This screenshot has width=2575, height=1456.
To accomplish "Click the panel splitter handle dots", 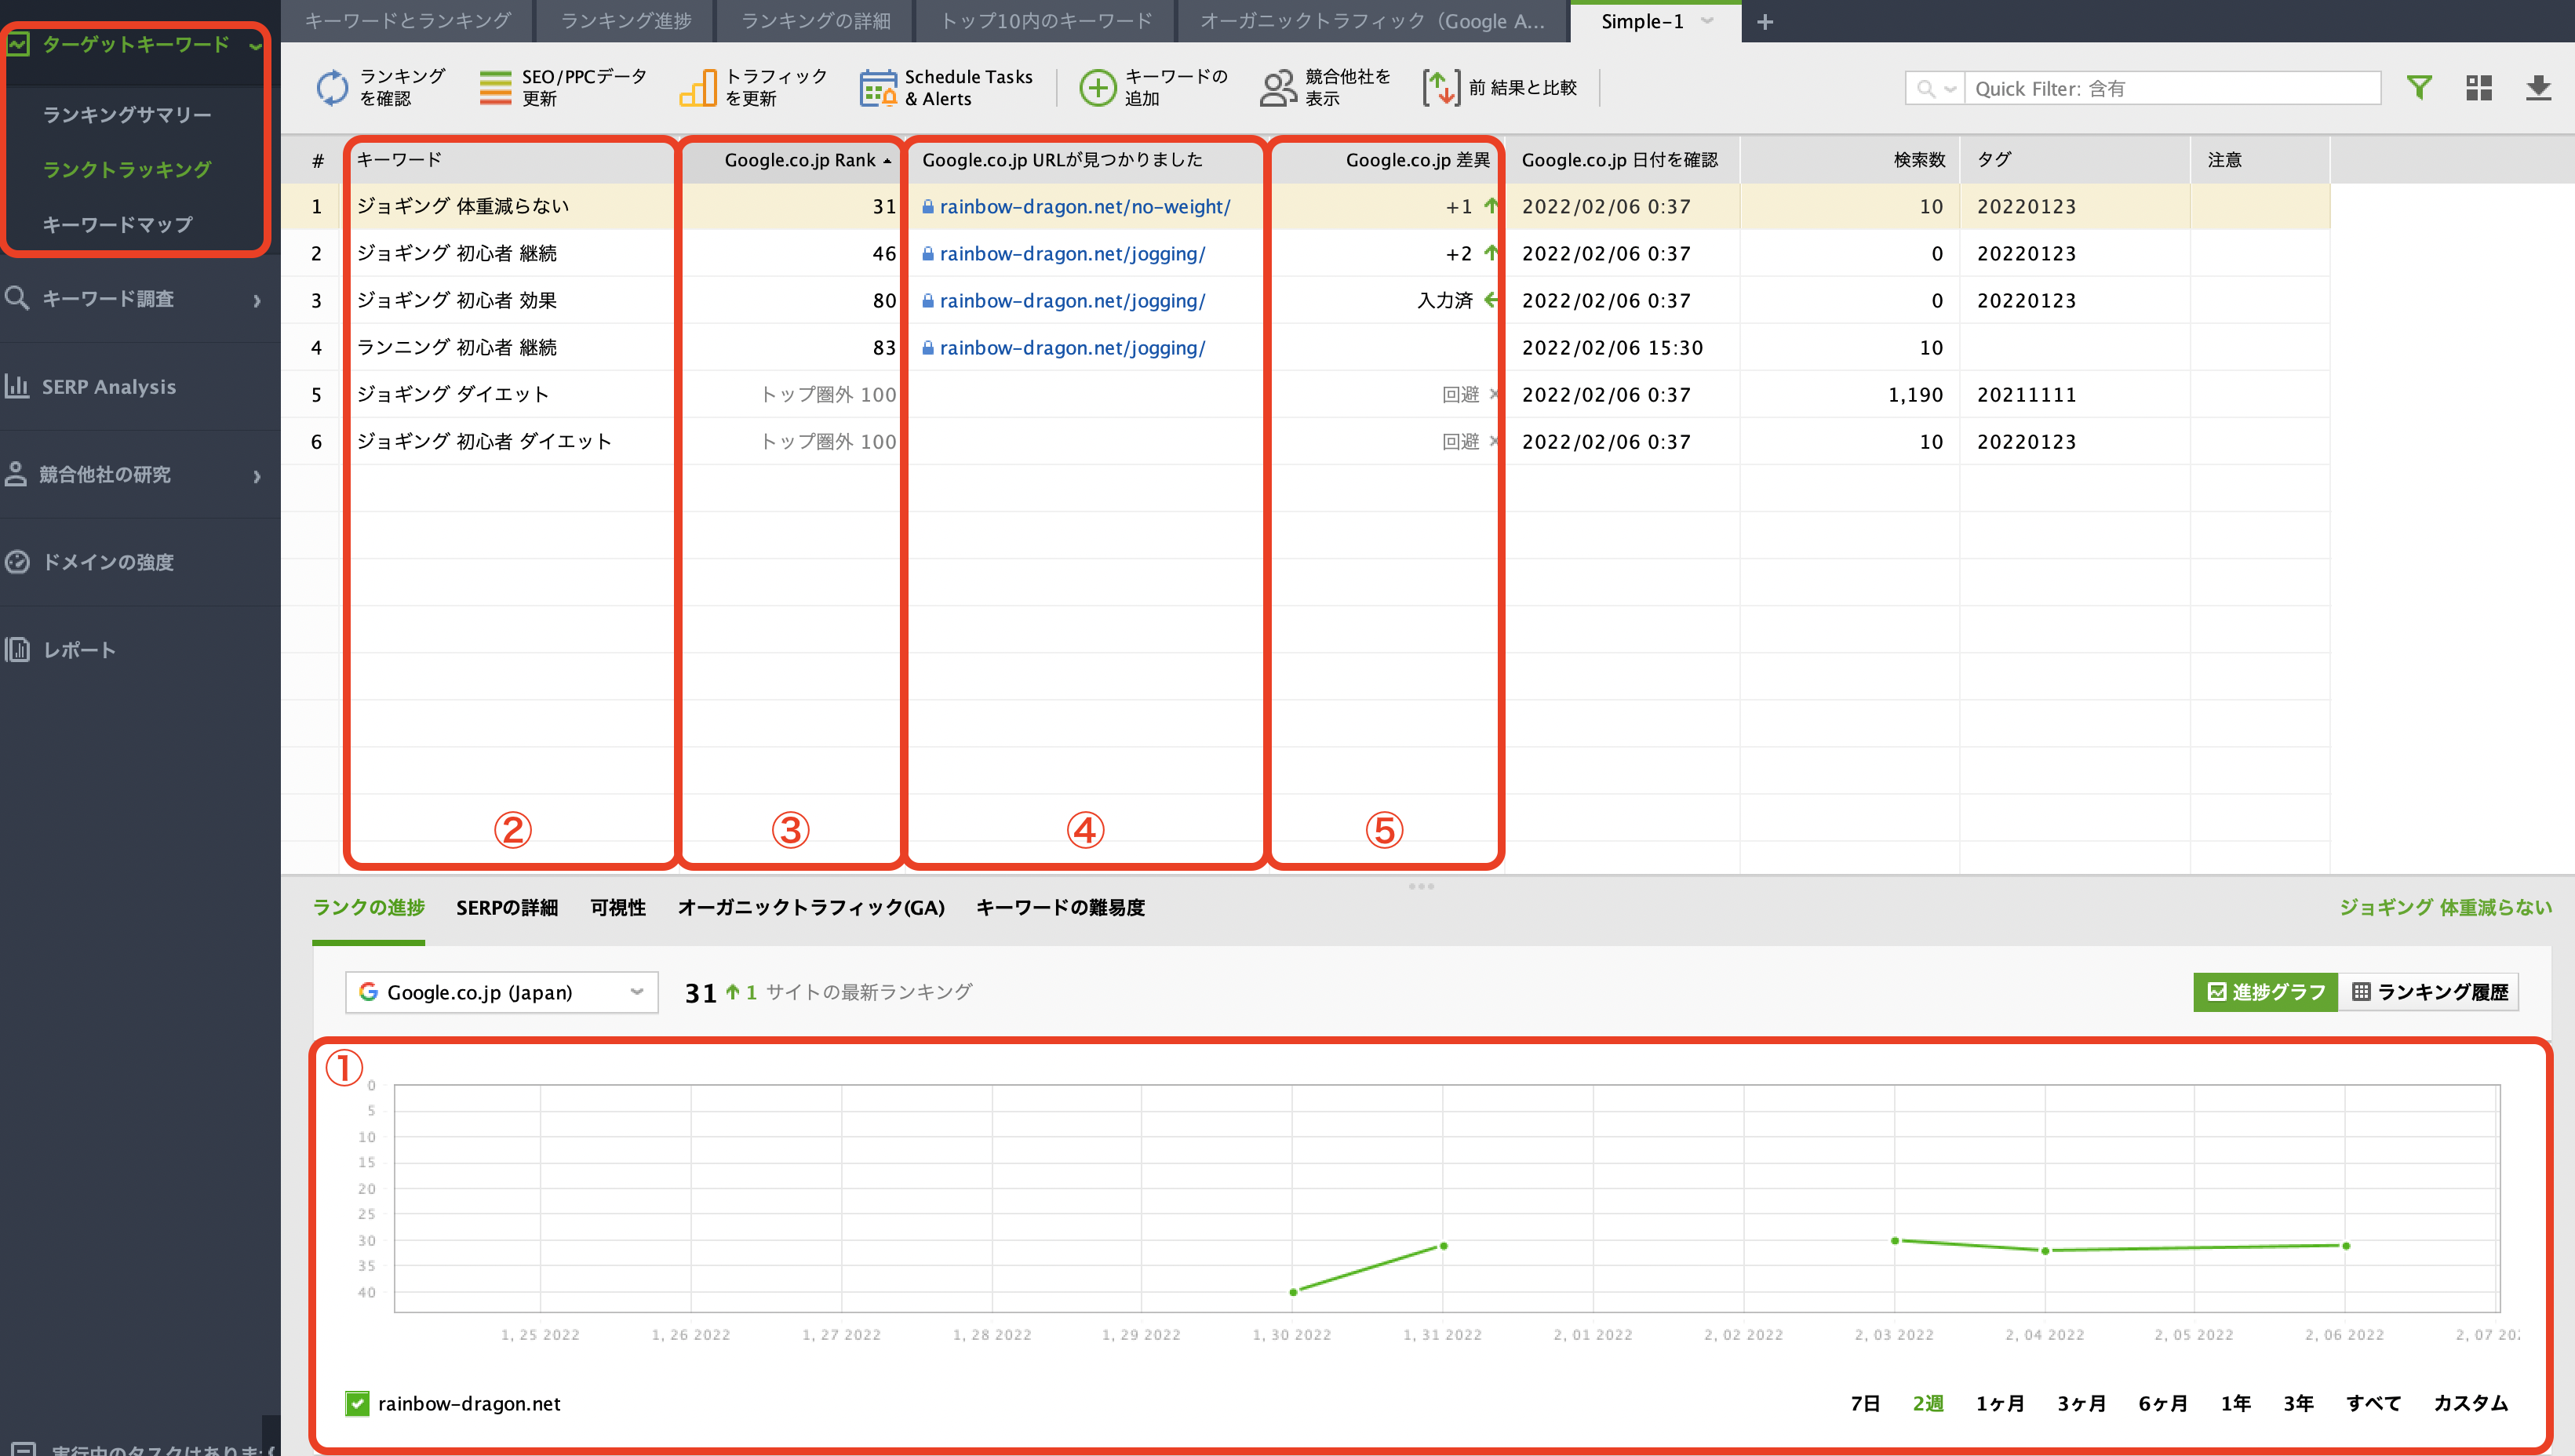I will [x=1421, y=886].
